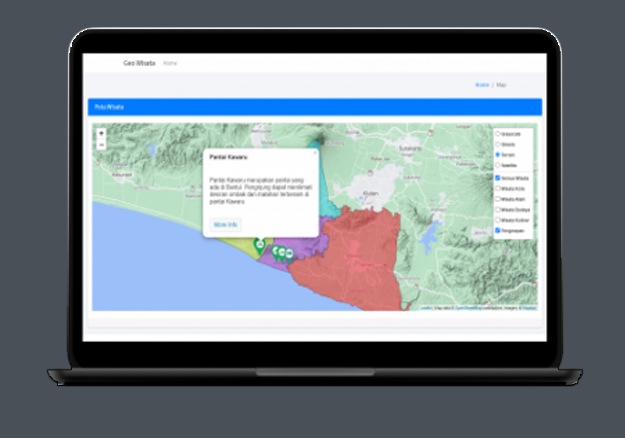
Task: Enable the Wisata Alam layer checkbox
Action: point(498,199)
